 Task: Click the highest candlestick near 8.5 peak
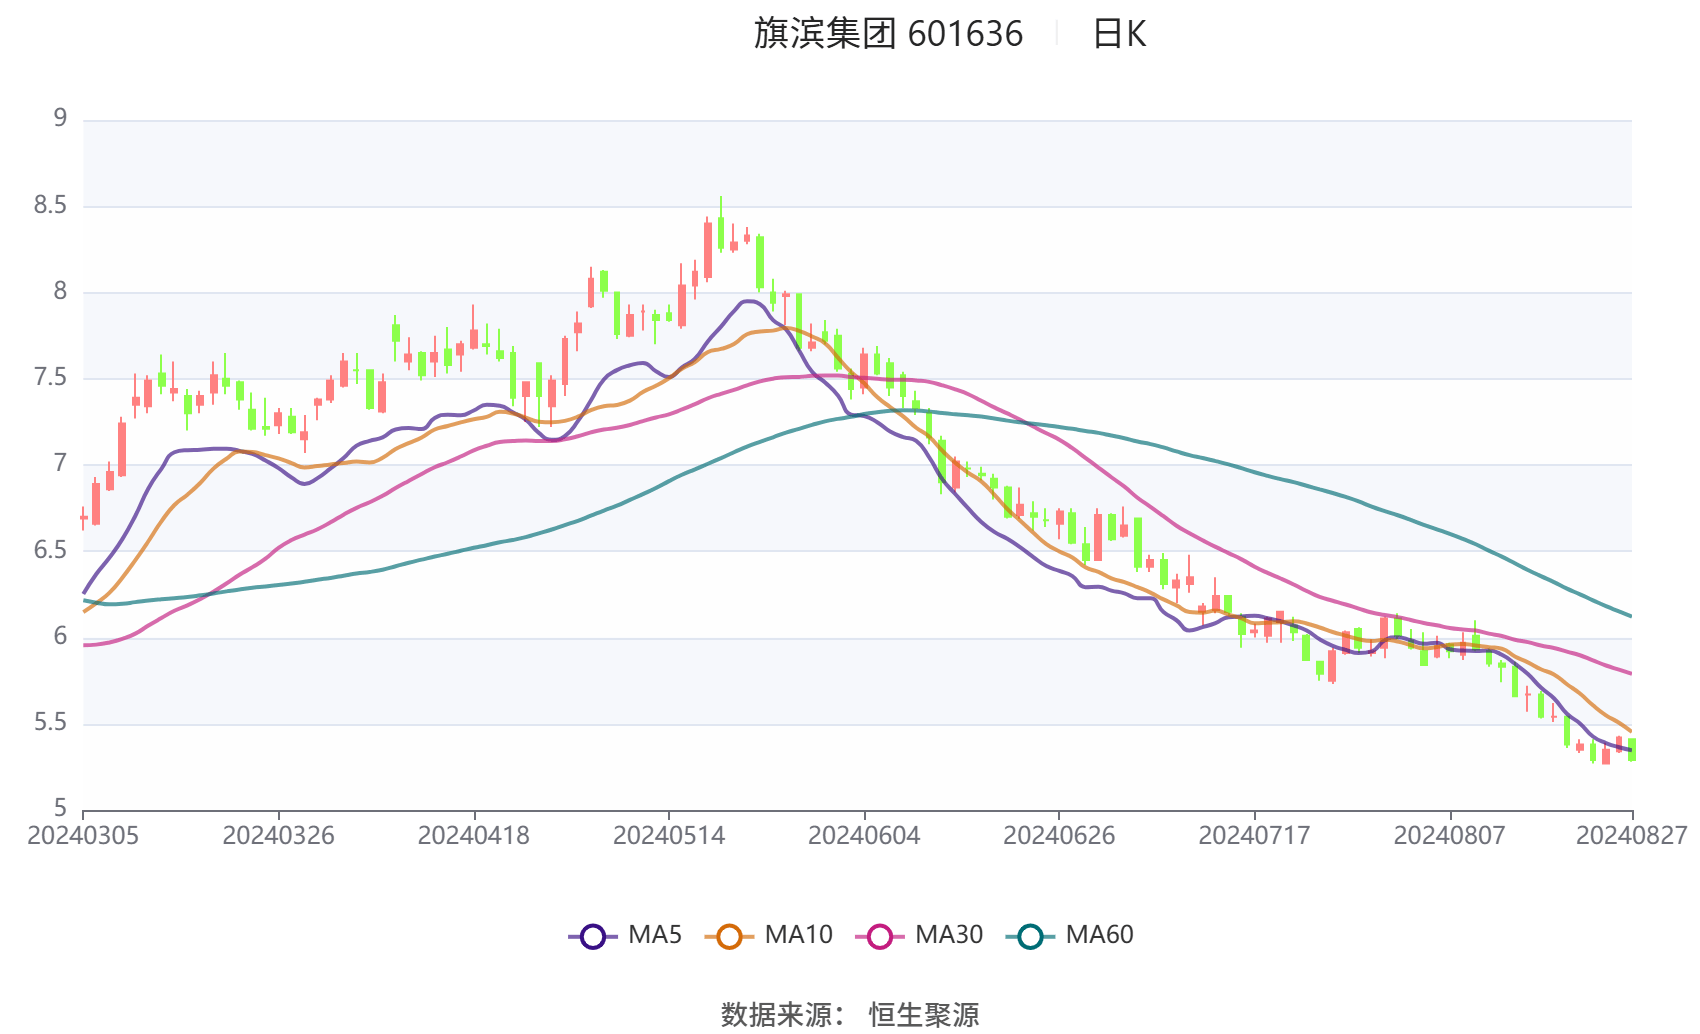pos(721,225)
